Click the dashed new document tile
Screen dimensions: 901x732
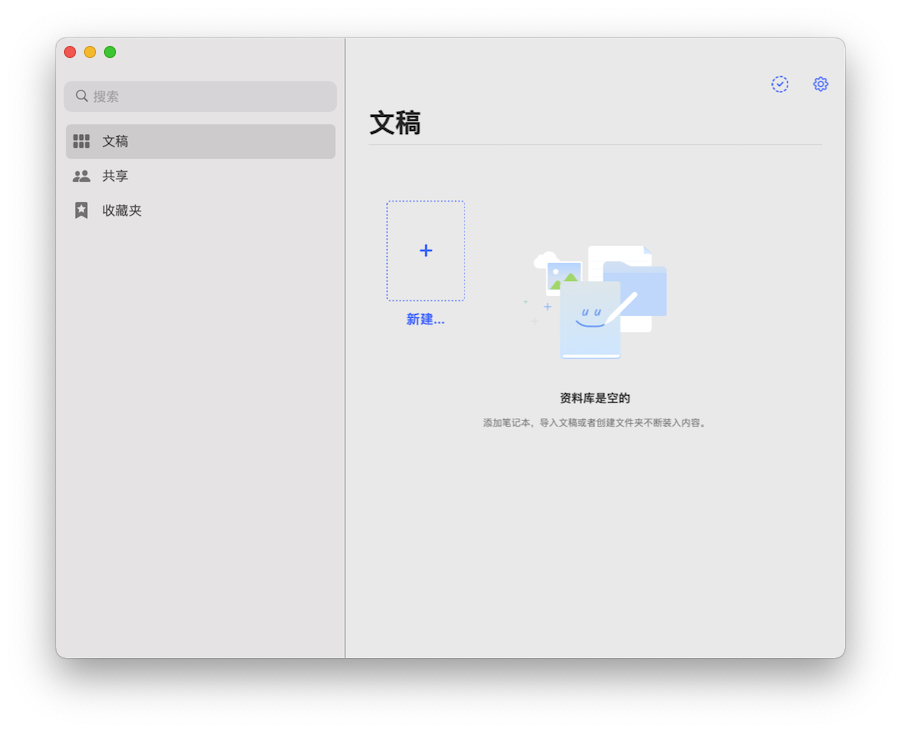click(426, 251)
